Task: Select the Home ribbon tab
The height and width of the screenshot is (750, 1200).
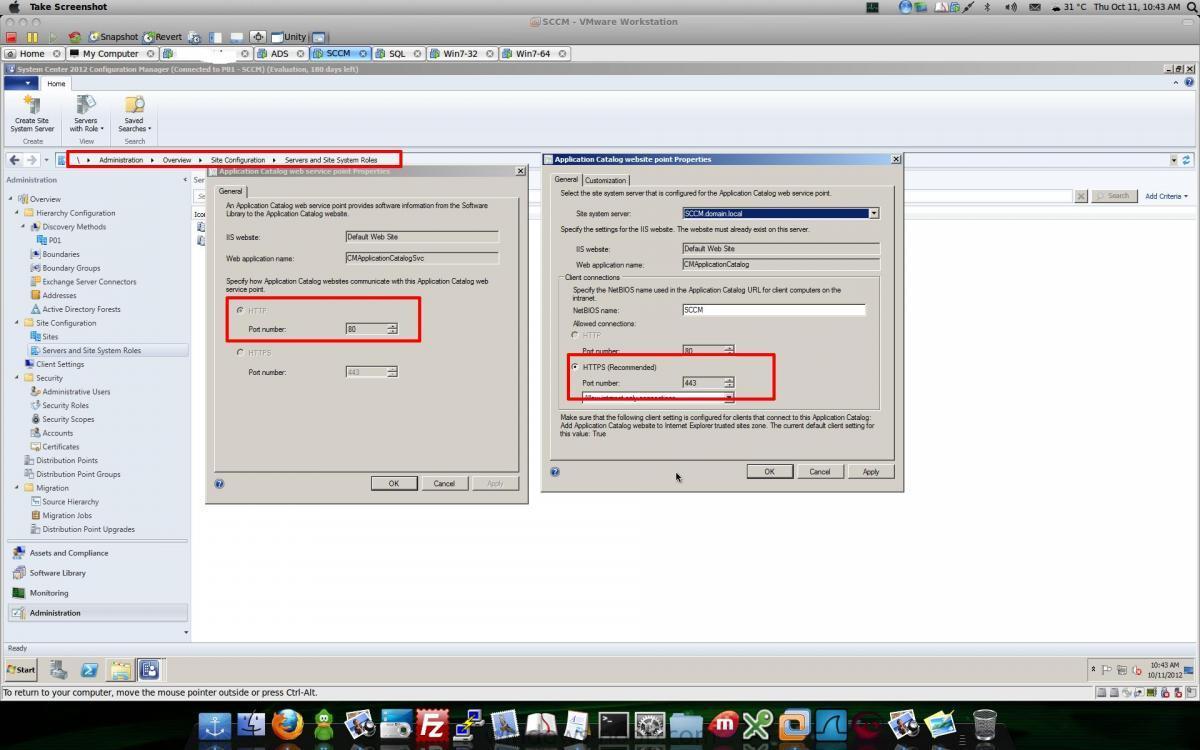Action: point(56,84)
